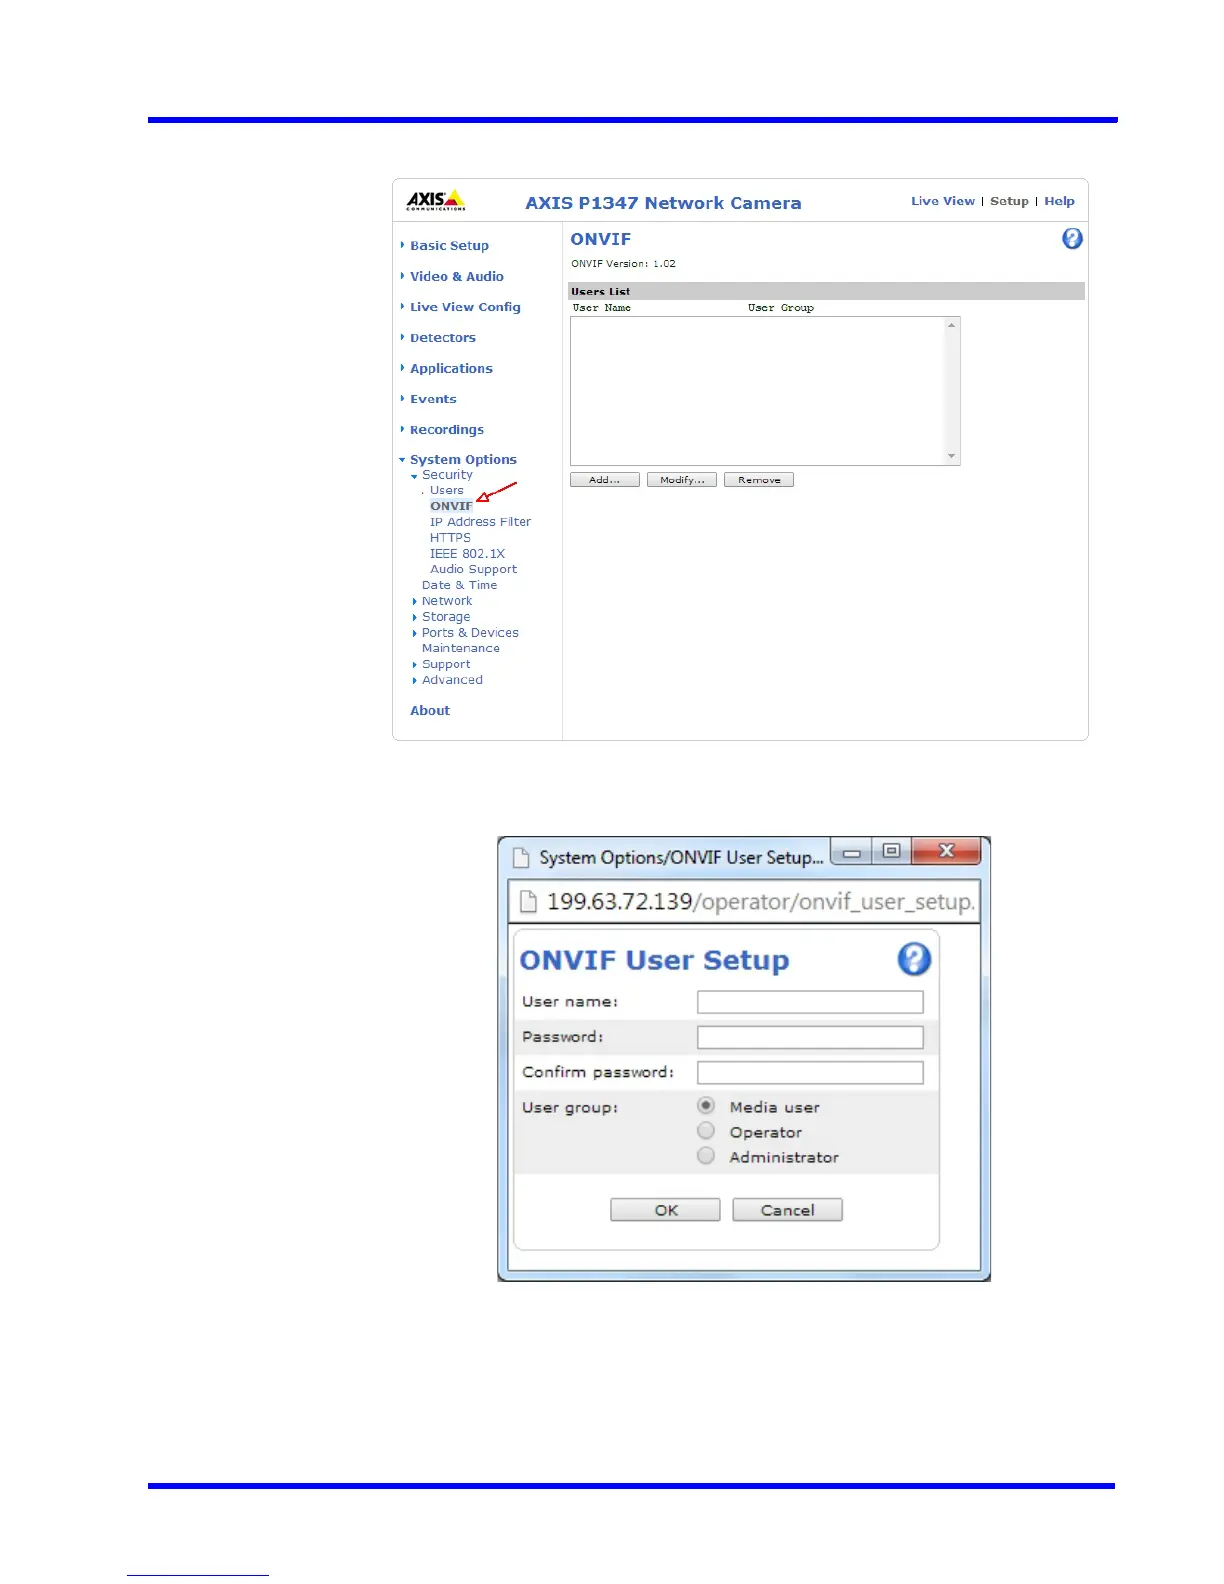Open help for the ONVIF page
The height and width of the screenshot is (1584, 1224).
1072,239
